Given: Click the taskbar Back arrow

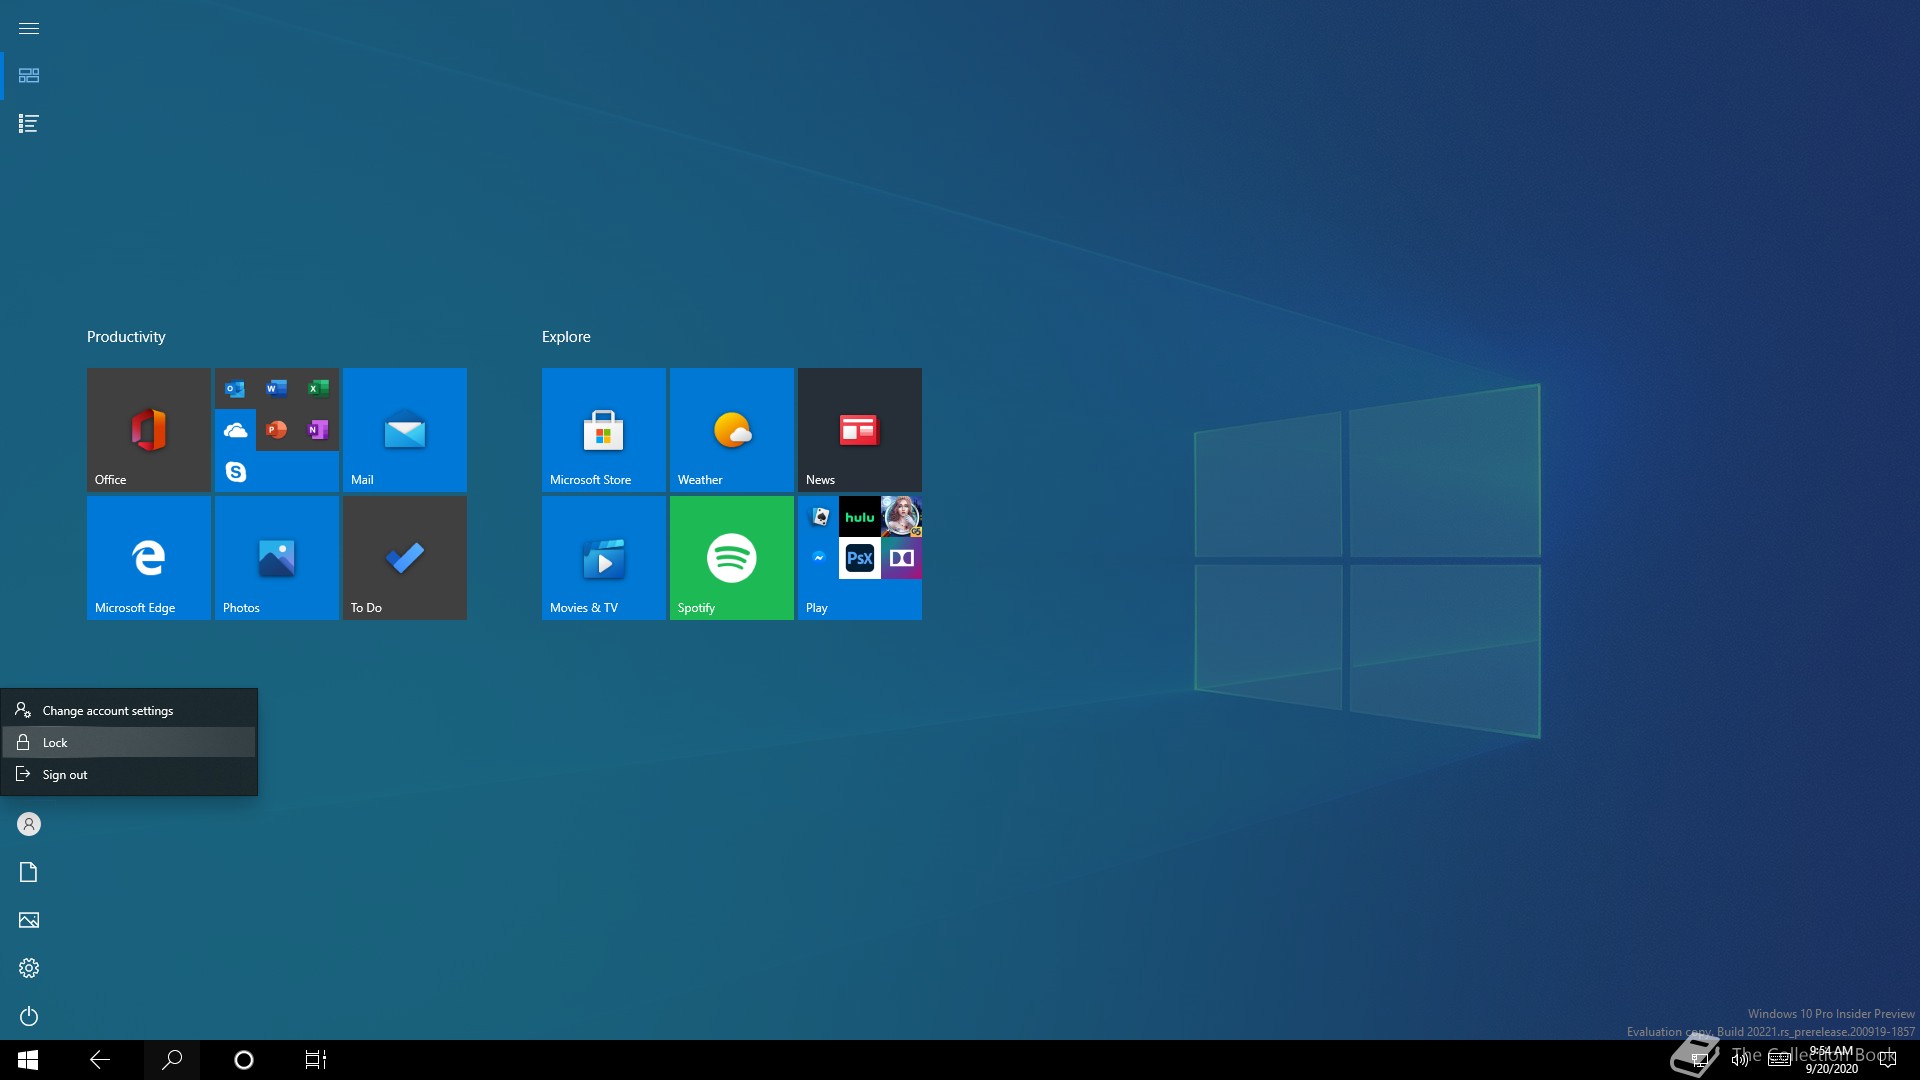Looking at the screenshot, I should 100,1060.
